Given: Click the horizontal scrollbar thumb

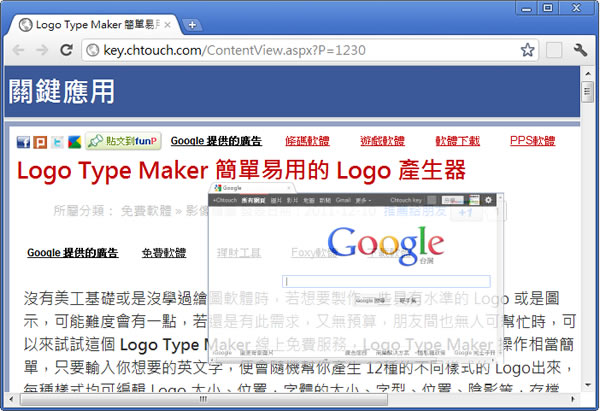Looking at the screenshot, I should pyautogui.click(x=204, y=400).
